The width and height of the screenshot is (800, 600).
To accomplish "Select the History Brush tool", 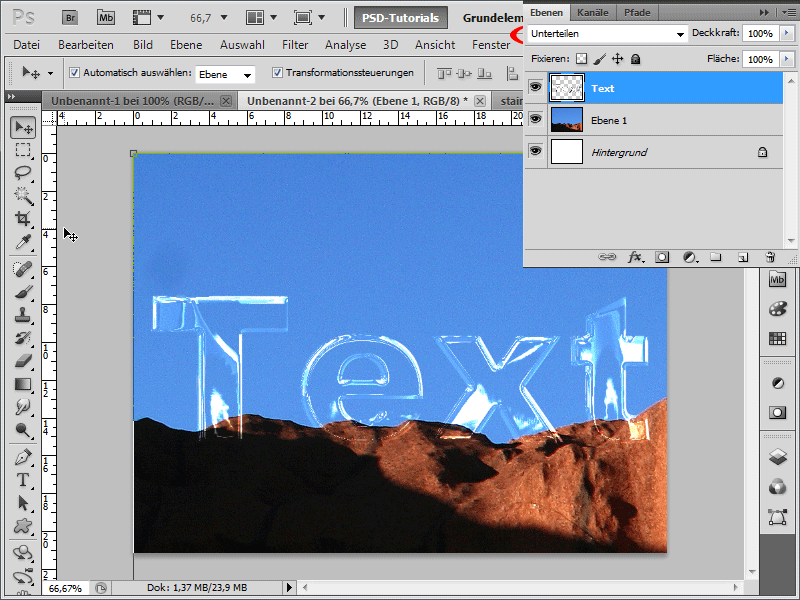I will pos(23,338).
